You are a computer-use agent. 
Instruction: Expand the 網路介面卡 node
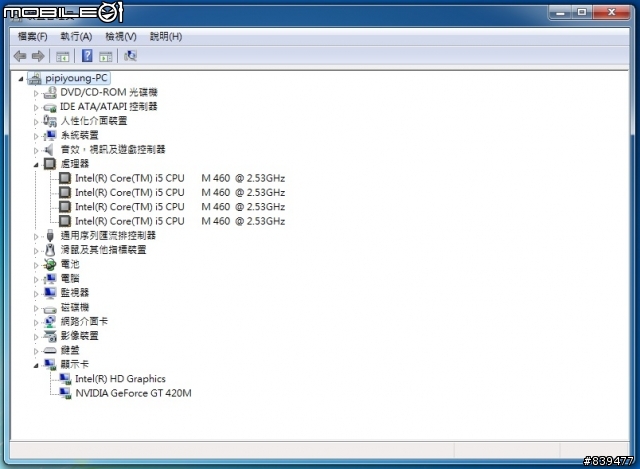(x=36, y=322)
